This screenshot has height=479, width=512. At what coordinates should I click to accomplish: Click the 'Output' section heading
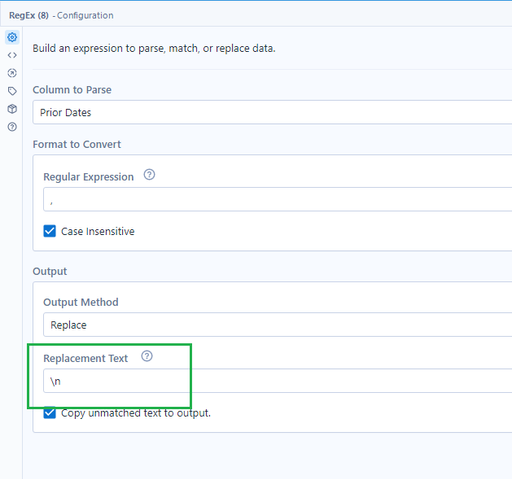tap(50, 271)
